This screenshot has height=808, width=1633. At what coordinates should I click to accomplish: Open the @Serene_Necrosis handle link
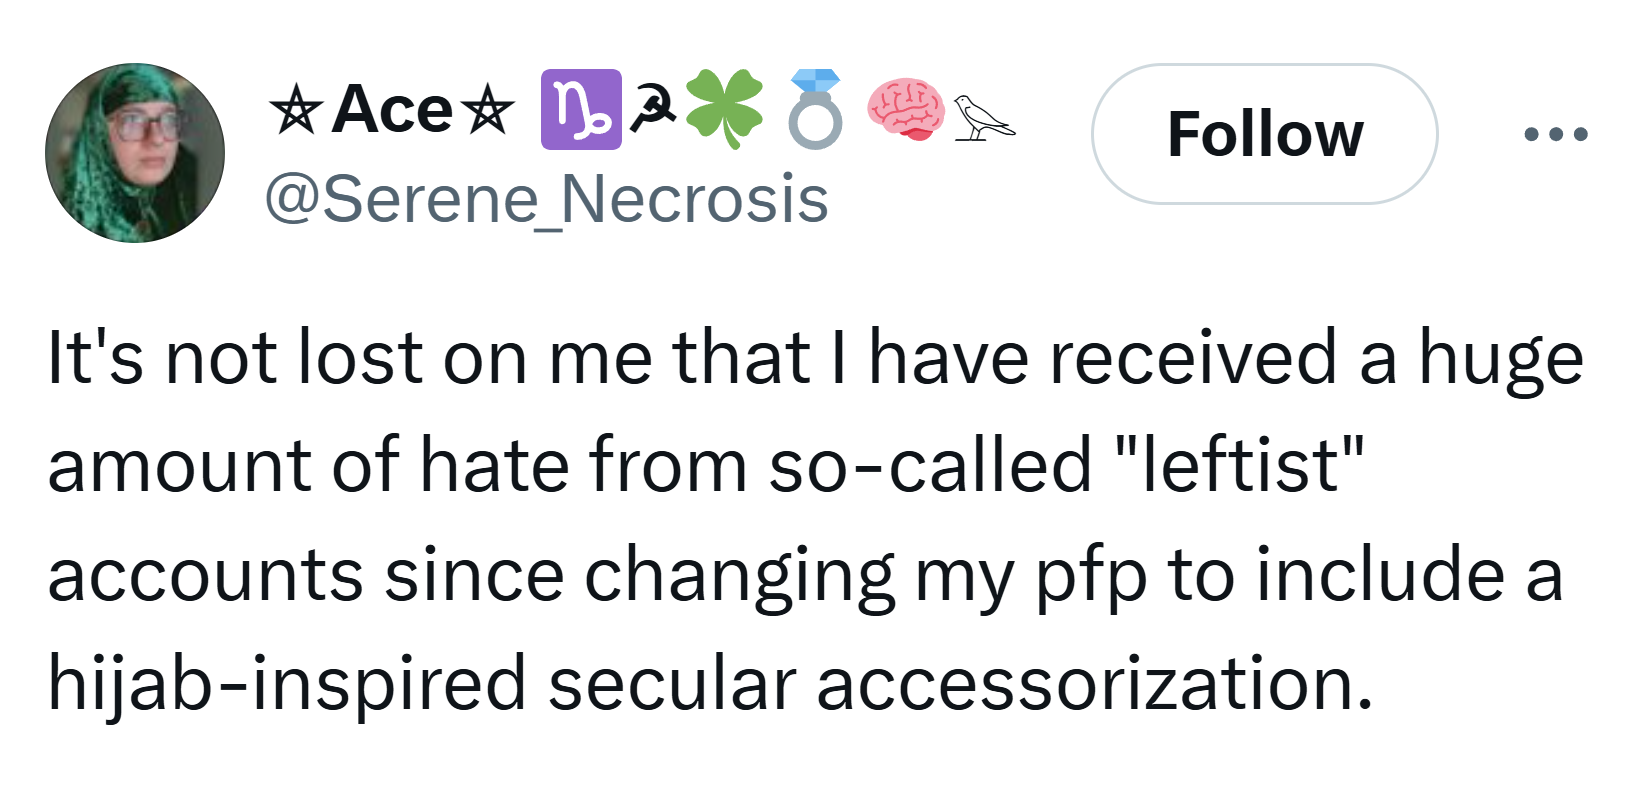coord(546,199)
